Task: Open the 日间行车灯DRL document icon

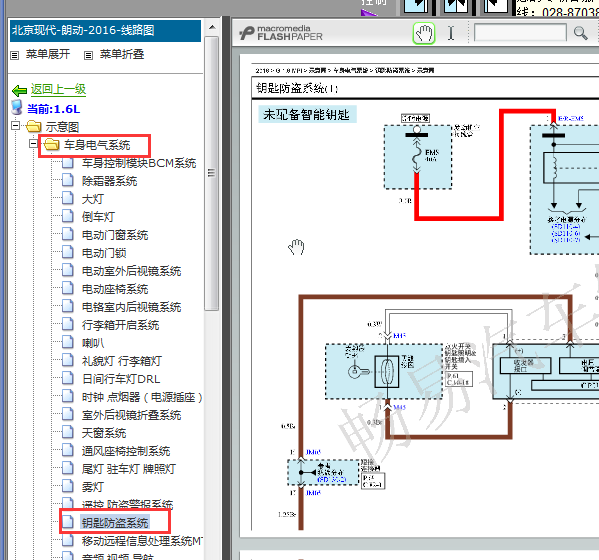Action: [x=68, y=378]
